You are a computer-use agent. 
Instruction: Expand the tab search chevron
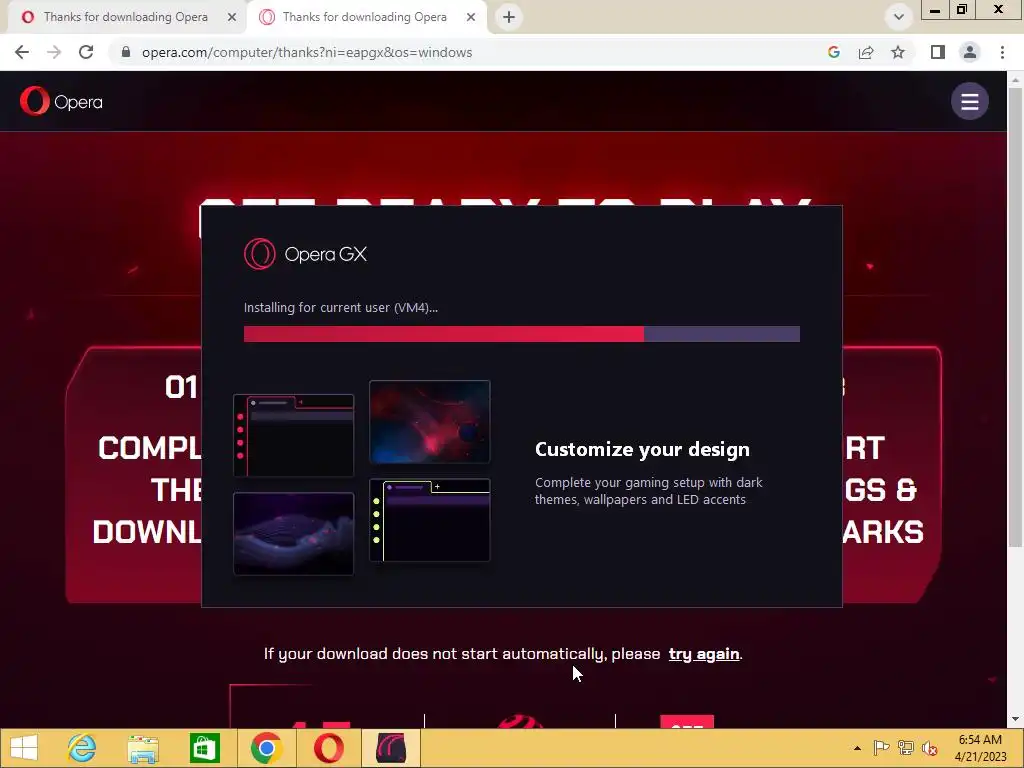[899, 17]
